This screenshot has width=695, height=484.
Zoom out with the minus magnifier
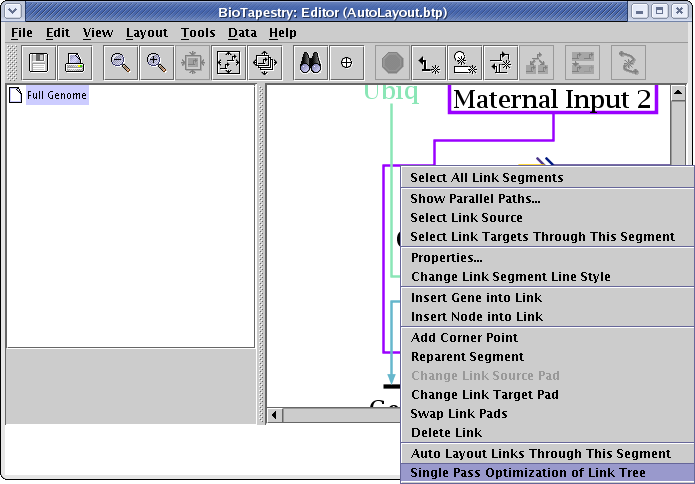coord(121,63)
